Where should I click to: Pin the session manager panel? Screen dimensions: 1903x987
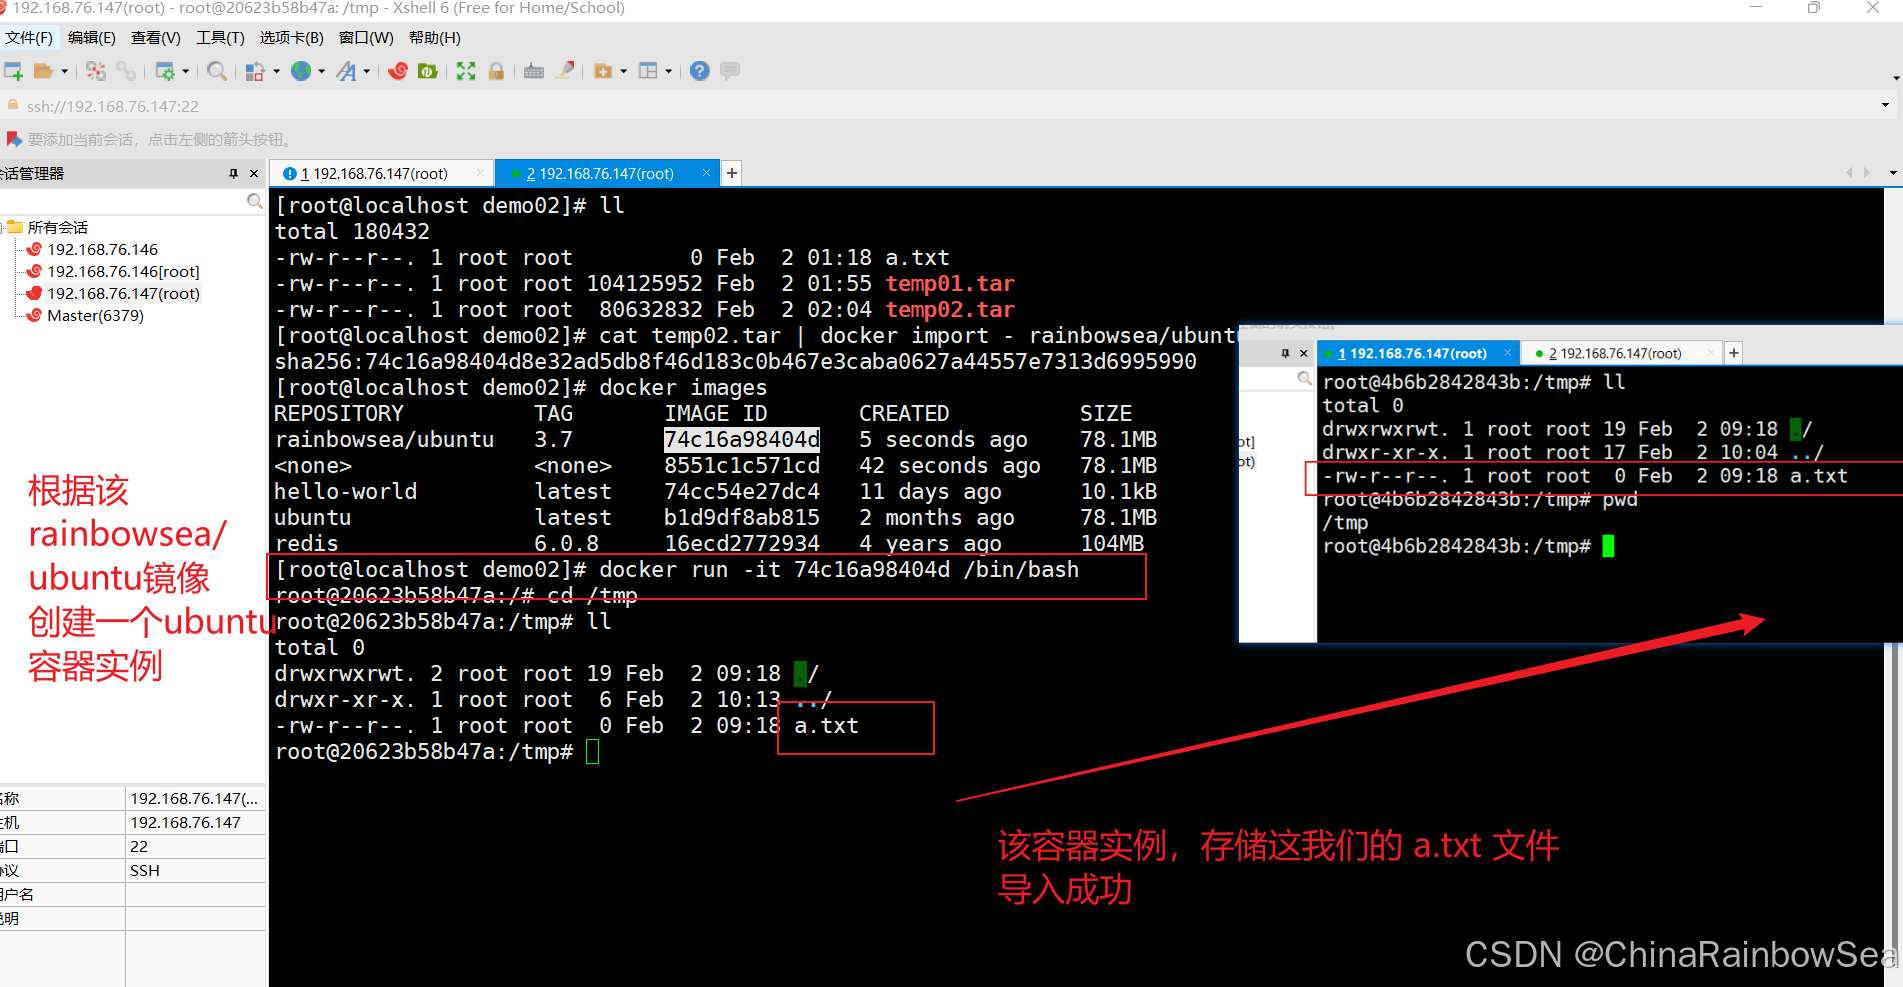(x=234, y=174)
